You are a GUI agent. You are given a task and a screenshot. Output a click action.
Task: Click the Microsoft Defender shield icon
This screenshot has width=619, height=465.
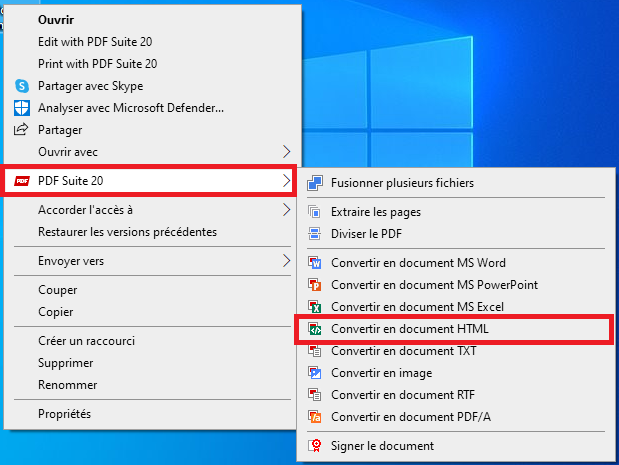[x=22, y=108]
